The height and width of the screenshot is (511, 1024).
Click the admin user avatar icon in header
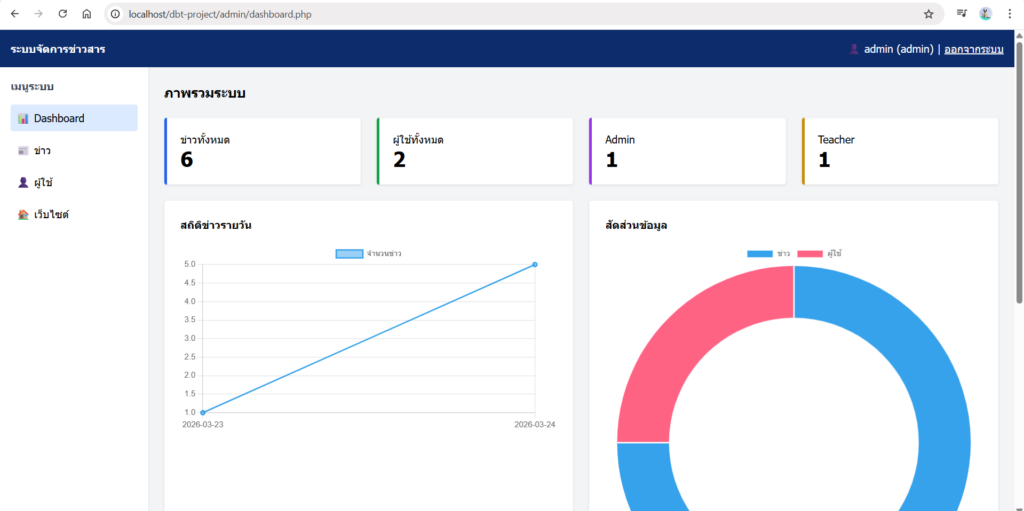853,49
